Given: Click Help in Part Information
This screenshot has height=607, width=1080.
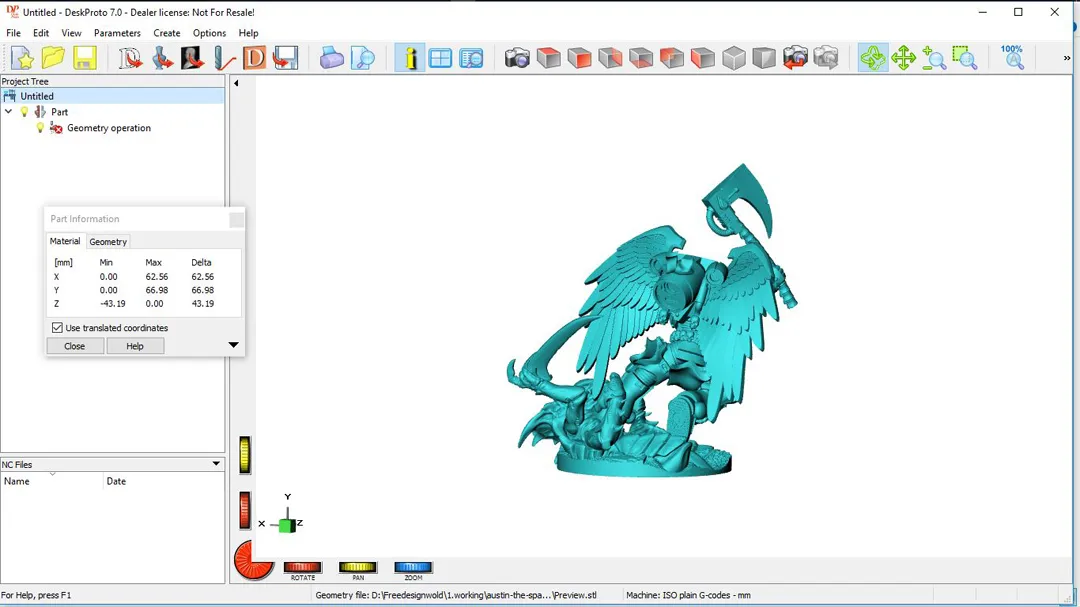Looking at the screenshot, I should 135,346.
